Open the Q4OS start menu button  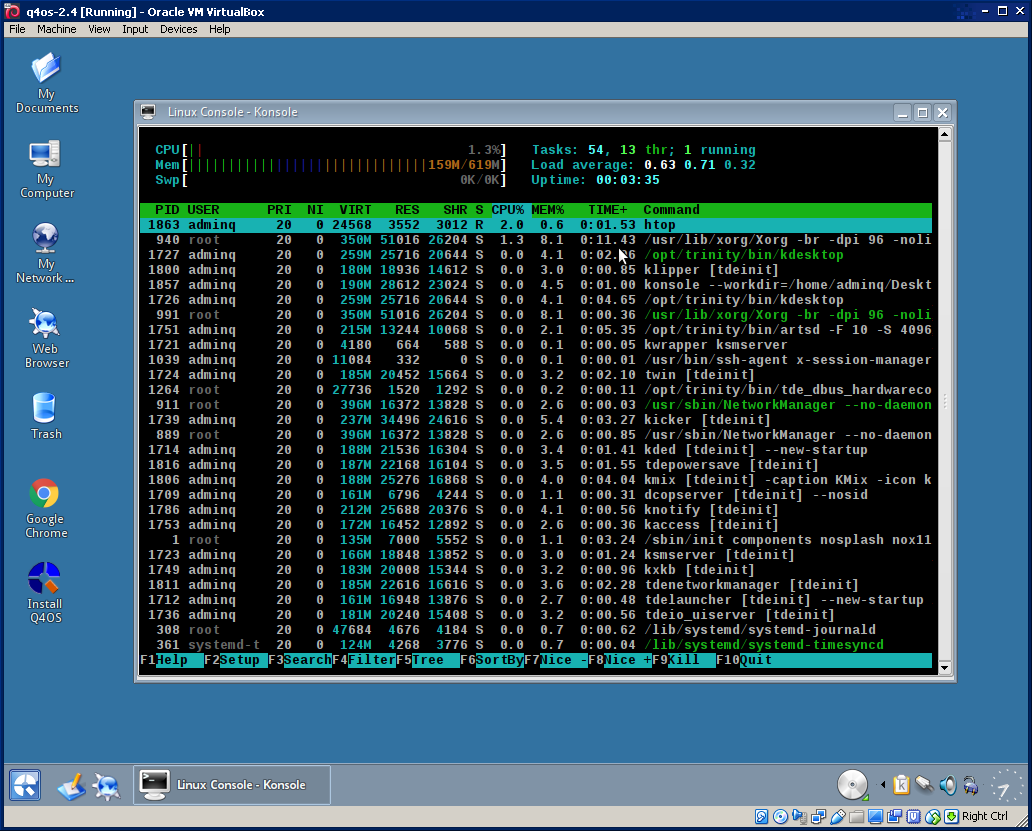click(x=25, y=786)
